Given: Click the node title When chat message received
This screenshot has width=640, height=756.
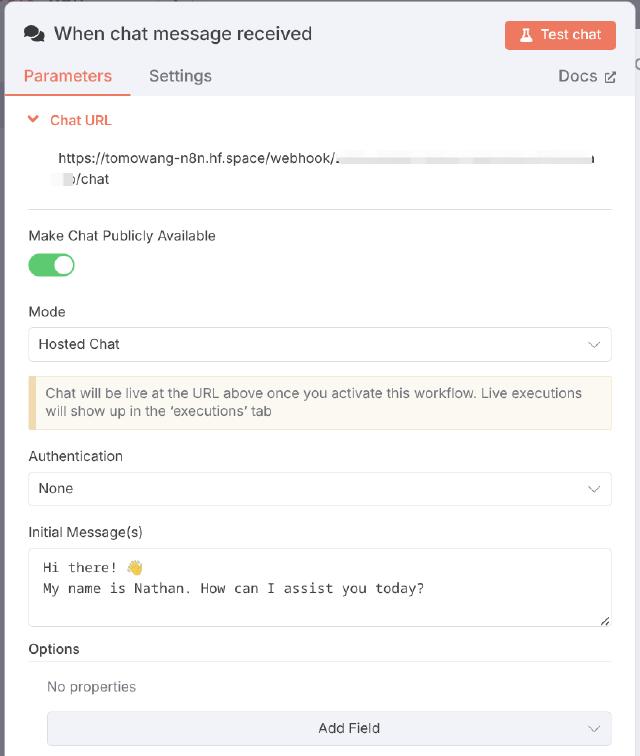Looking at the screenshot, I should coord(183,34).
